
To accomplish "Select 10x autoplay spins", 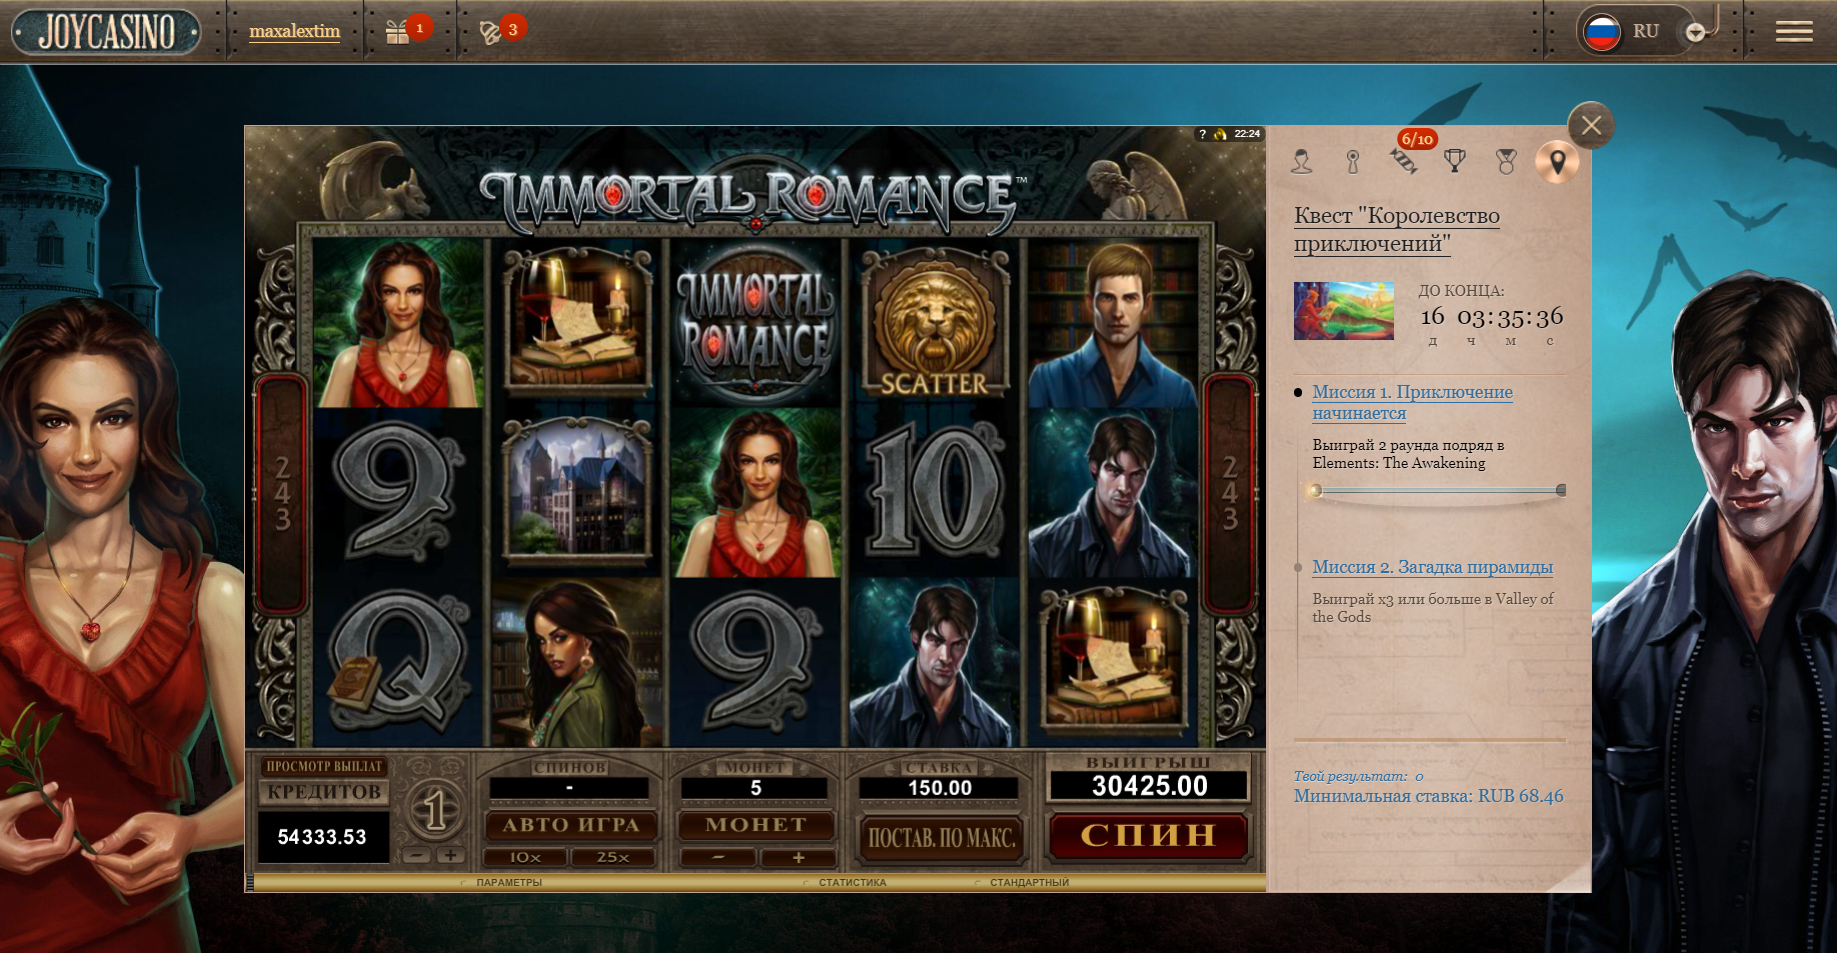I will [x=526, y=857].
